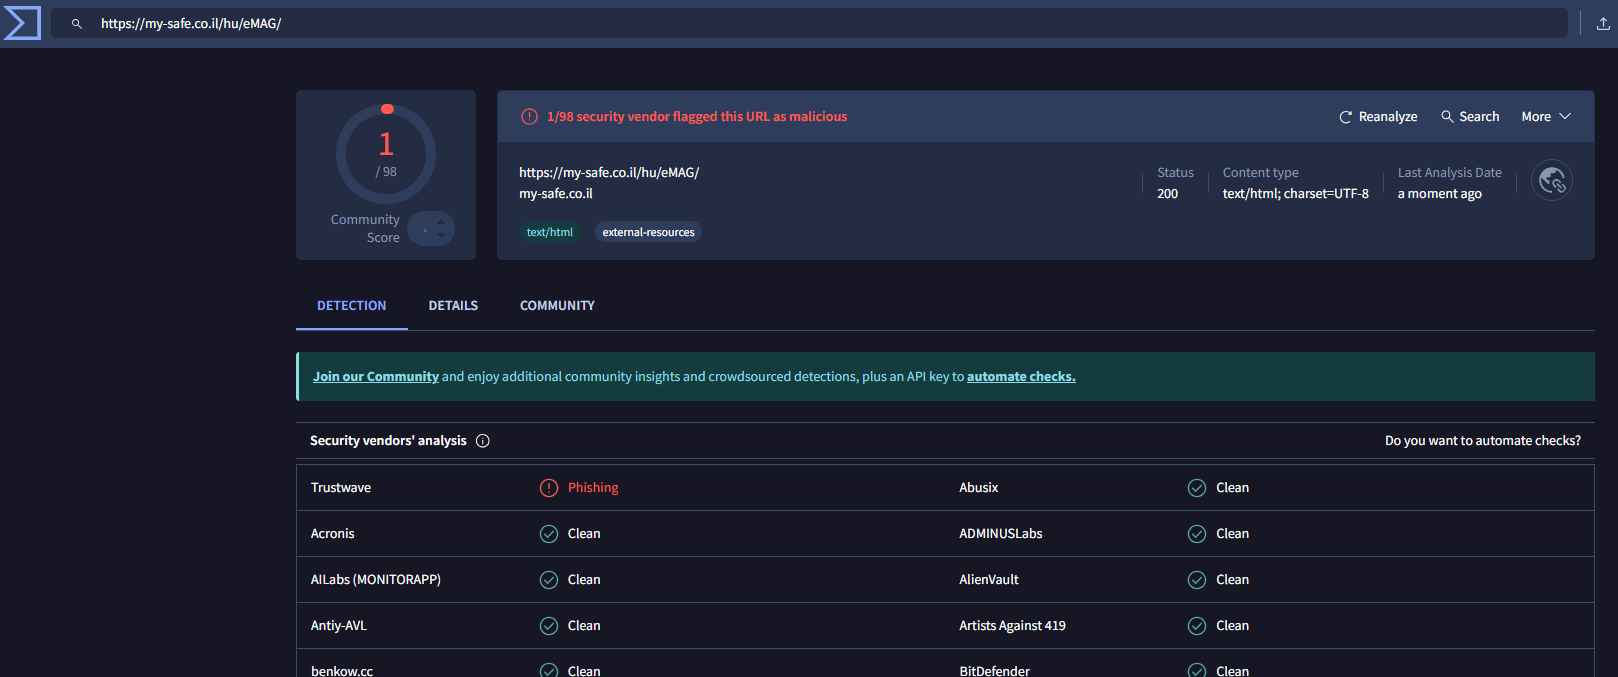Image resolution: width=1618 pixels, height=677 pixels.
Task: Select the DETECTION tab
Action: pyautogui.click(x=351, y=306)
